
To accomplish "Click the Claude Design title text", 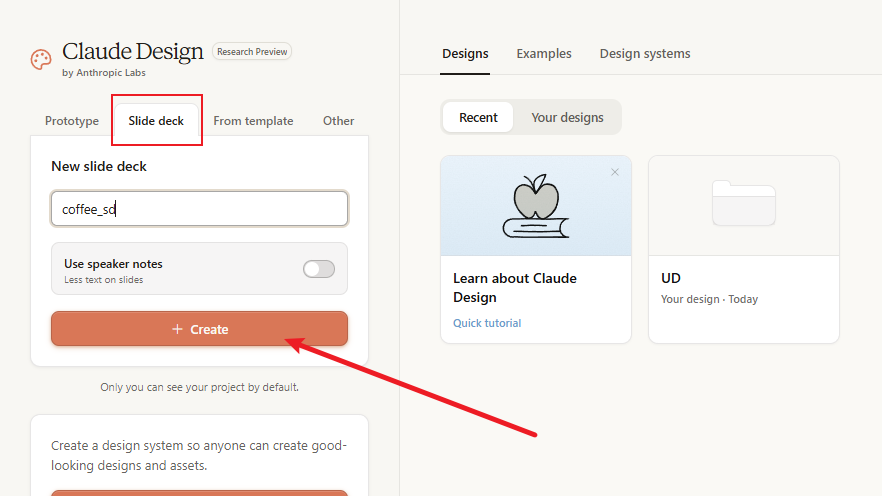I will (133, 51).
